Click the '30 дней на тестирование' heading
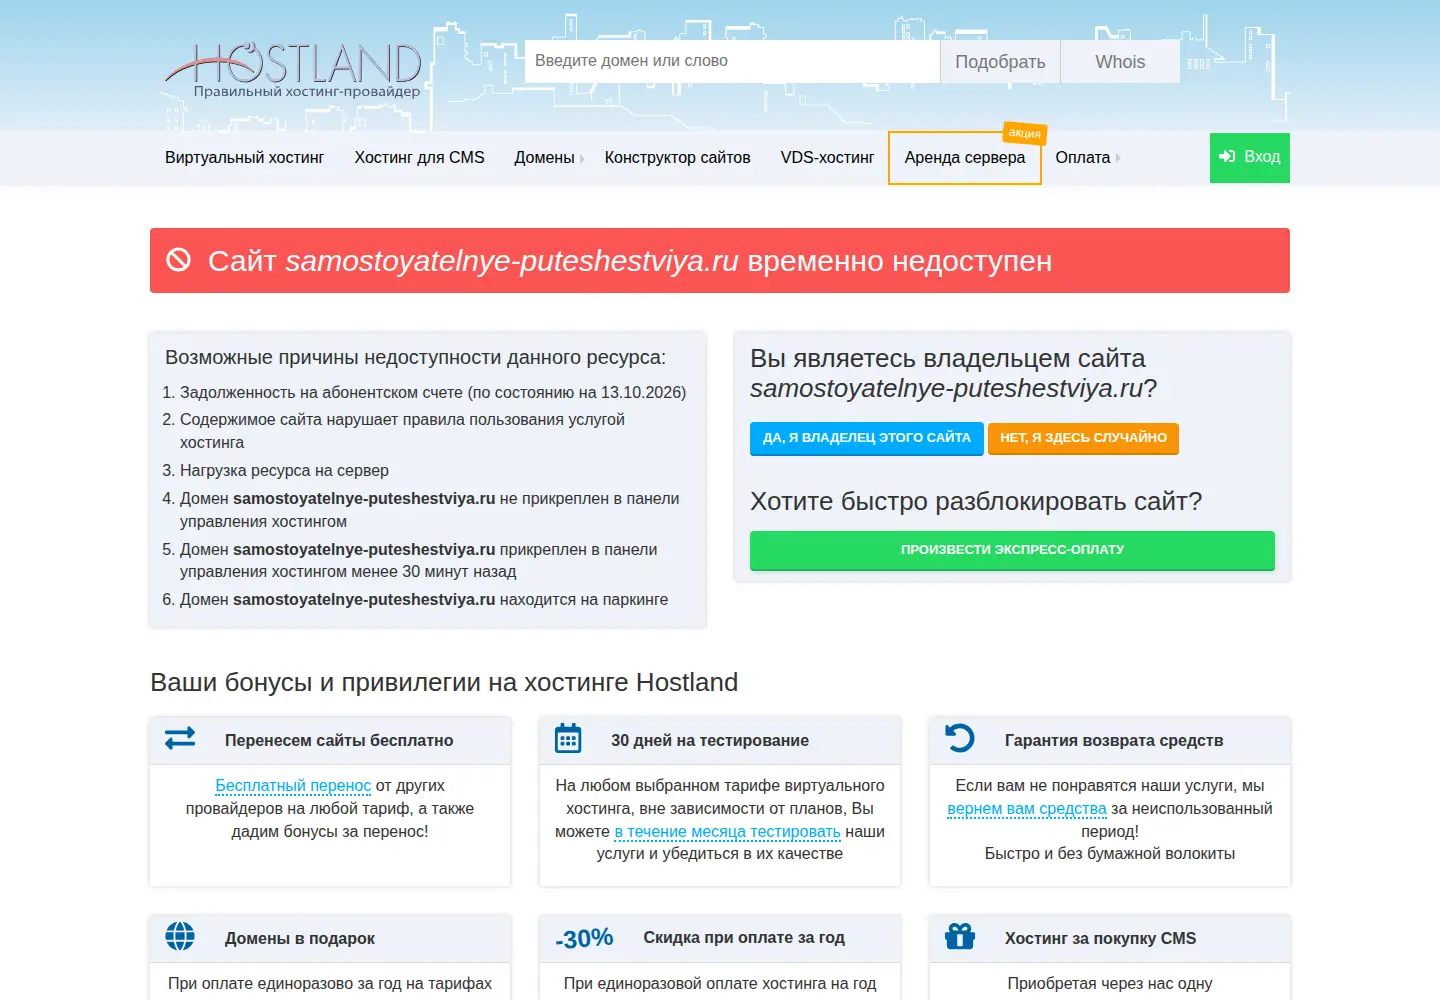 pos(710,741)
